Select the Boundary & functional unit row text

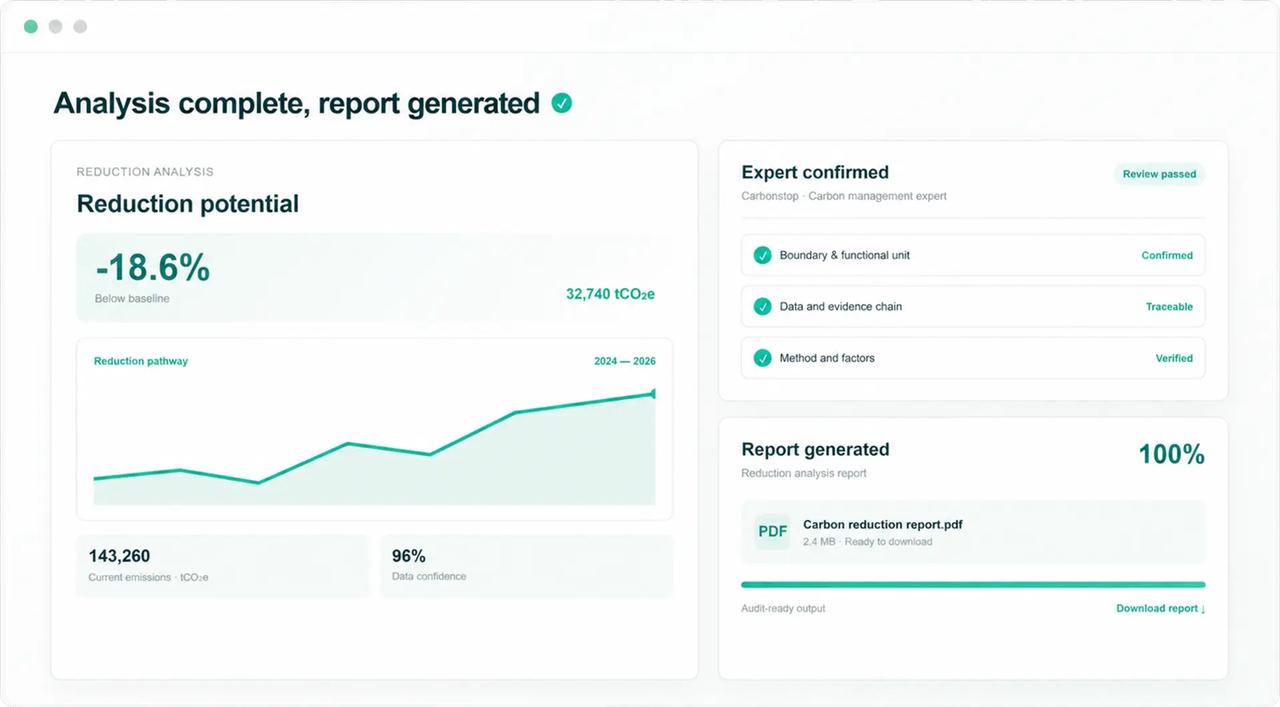[x=845, y=255]
